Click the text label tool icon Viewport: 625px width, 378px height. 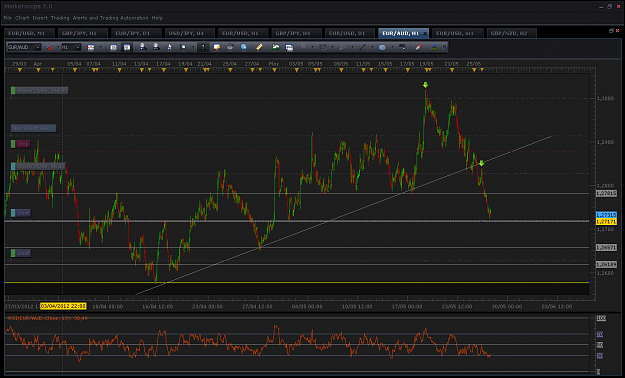(x=402, y=47)
